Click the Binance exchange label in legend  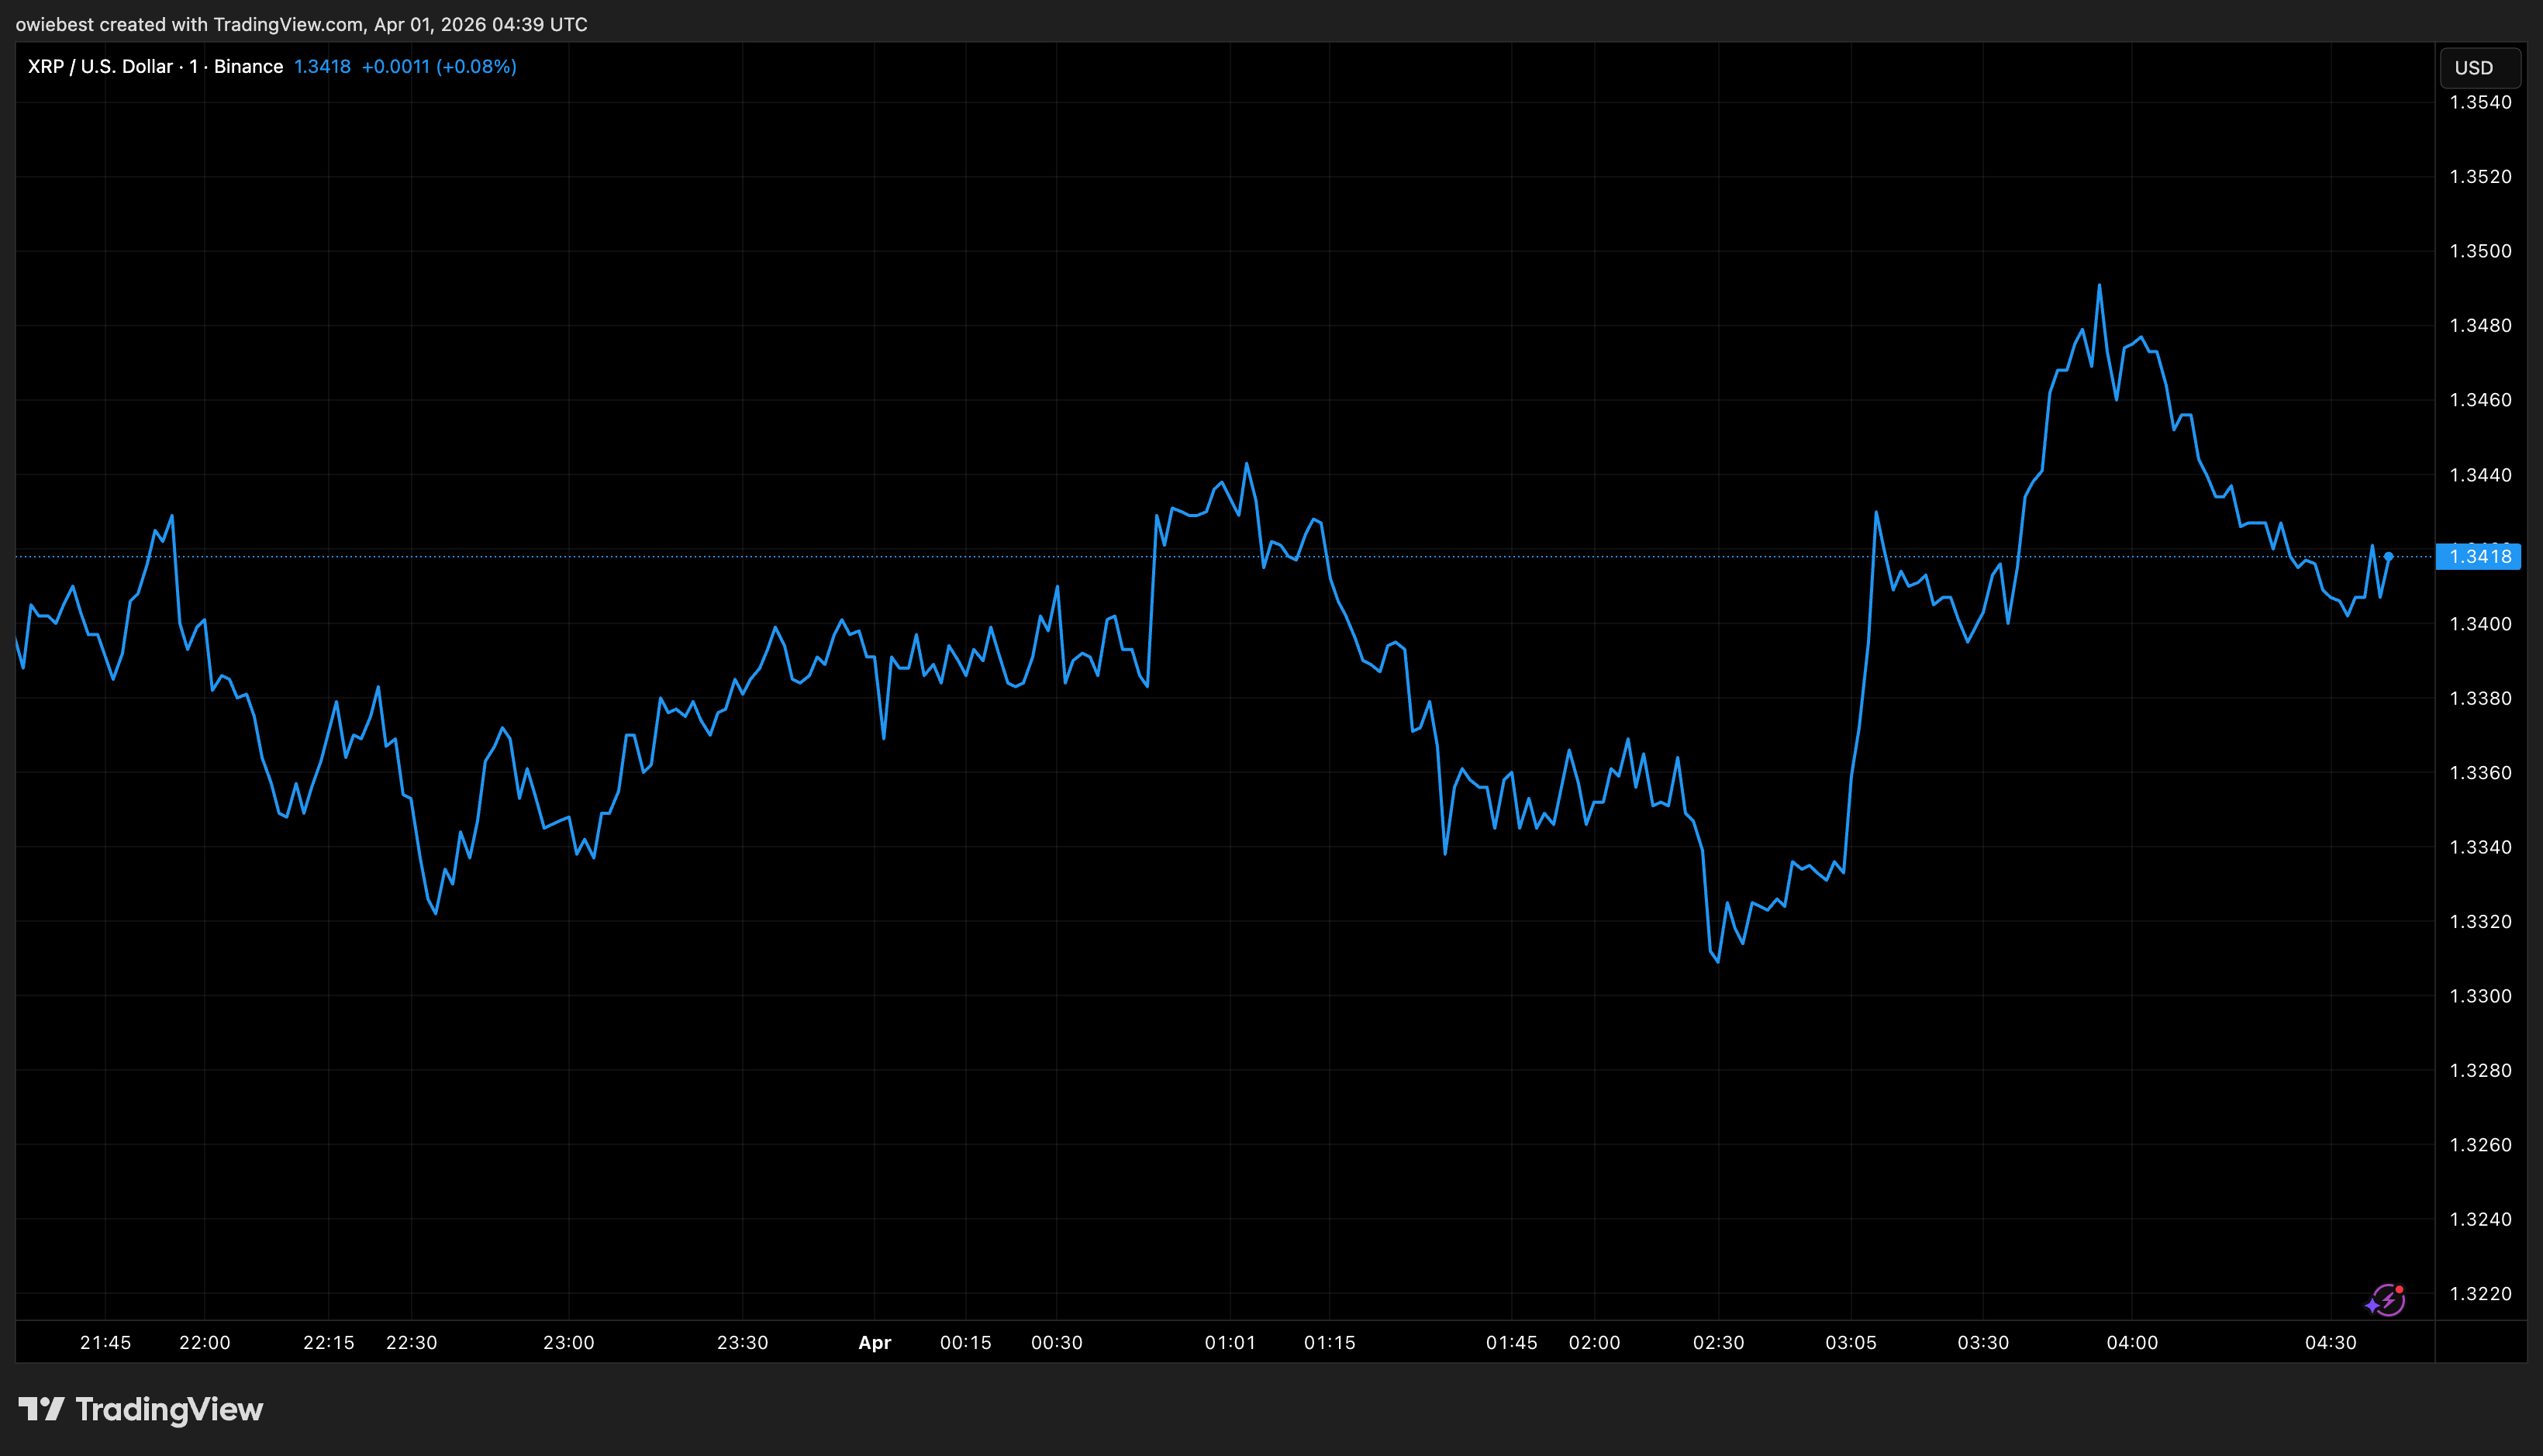(248, 67)
